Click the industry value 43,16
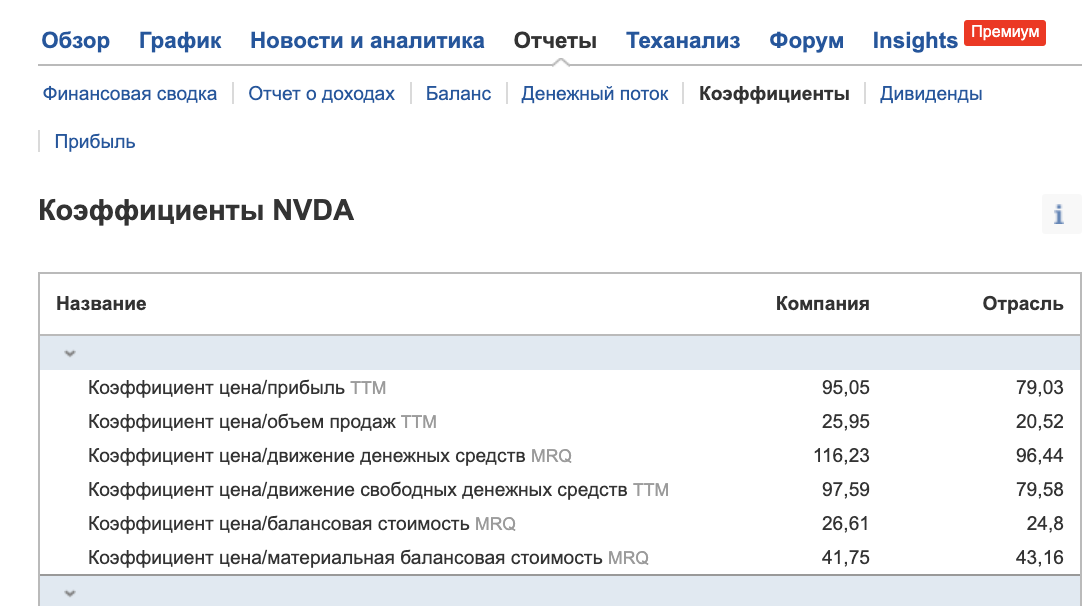Screen dimensions: 1092x606 [x=1039, y=558]
